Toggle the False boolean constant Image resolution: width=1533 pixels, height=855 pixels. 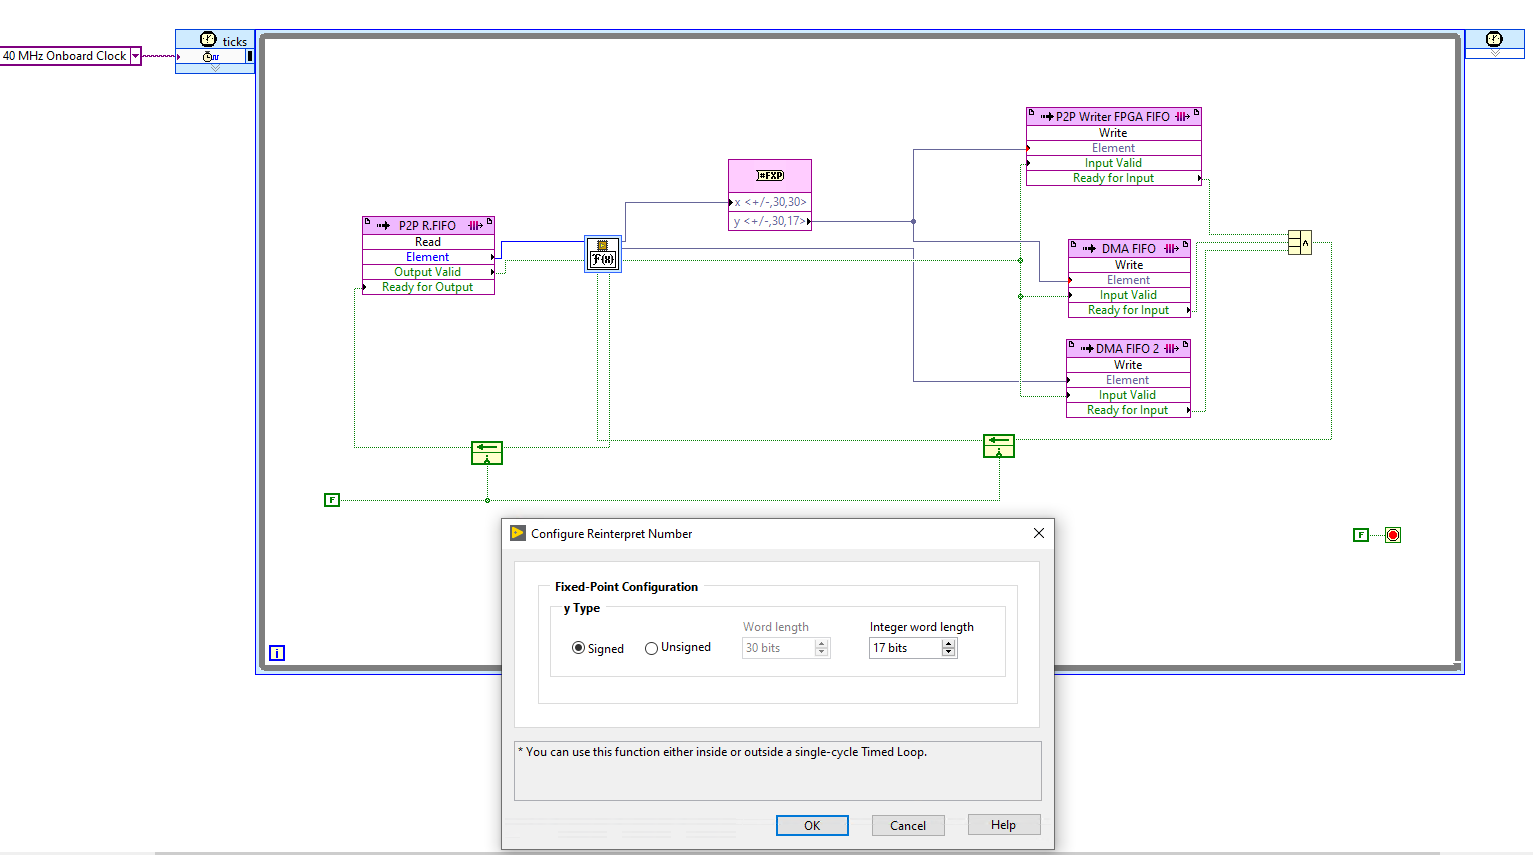[331, 499]
